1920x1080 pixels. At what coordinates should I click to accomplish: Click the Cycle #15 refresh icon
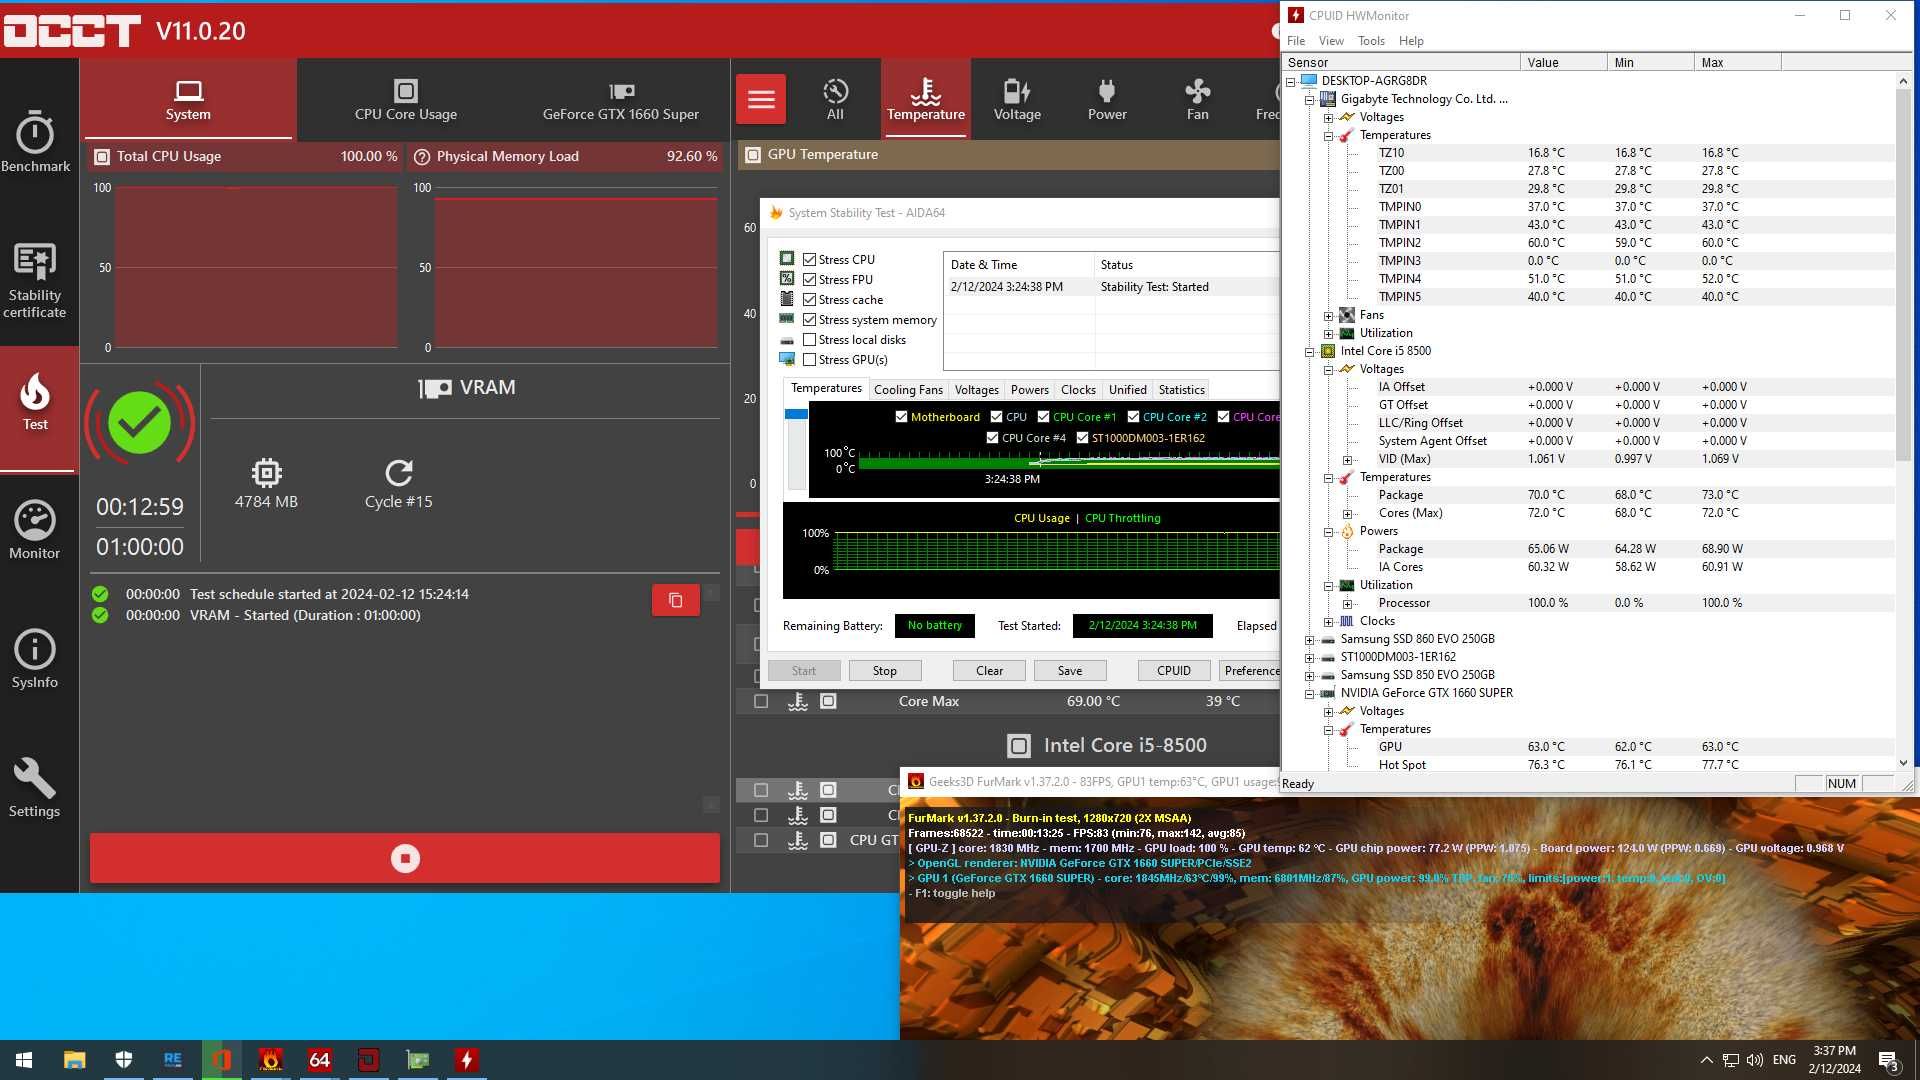(398, 472)
